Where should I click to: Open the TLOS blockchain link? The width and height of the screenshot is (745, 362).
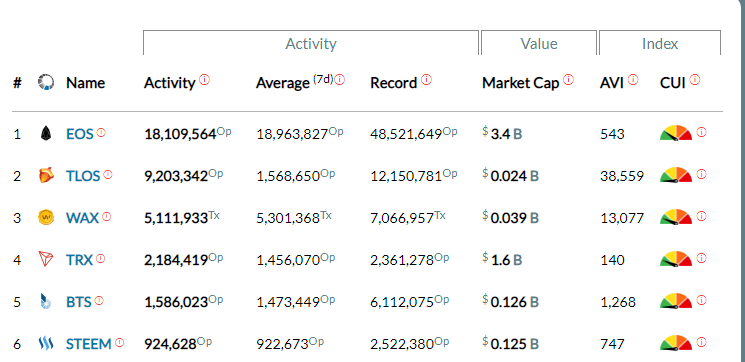[x=83, y=176]
